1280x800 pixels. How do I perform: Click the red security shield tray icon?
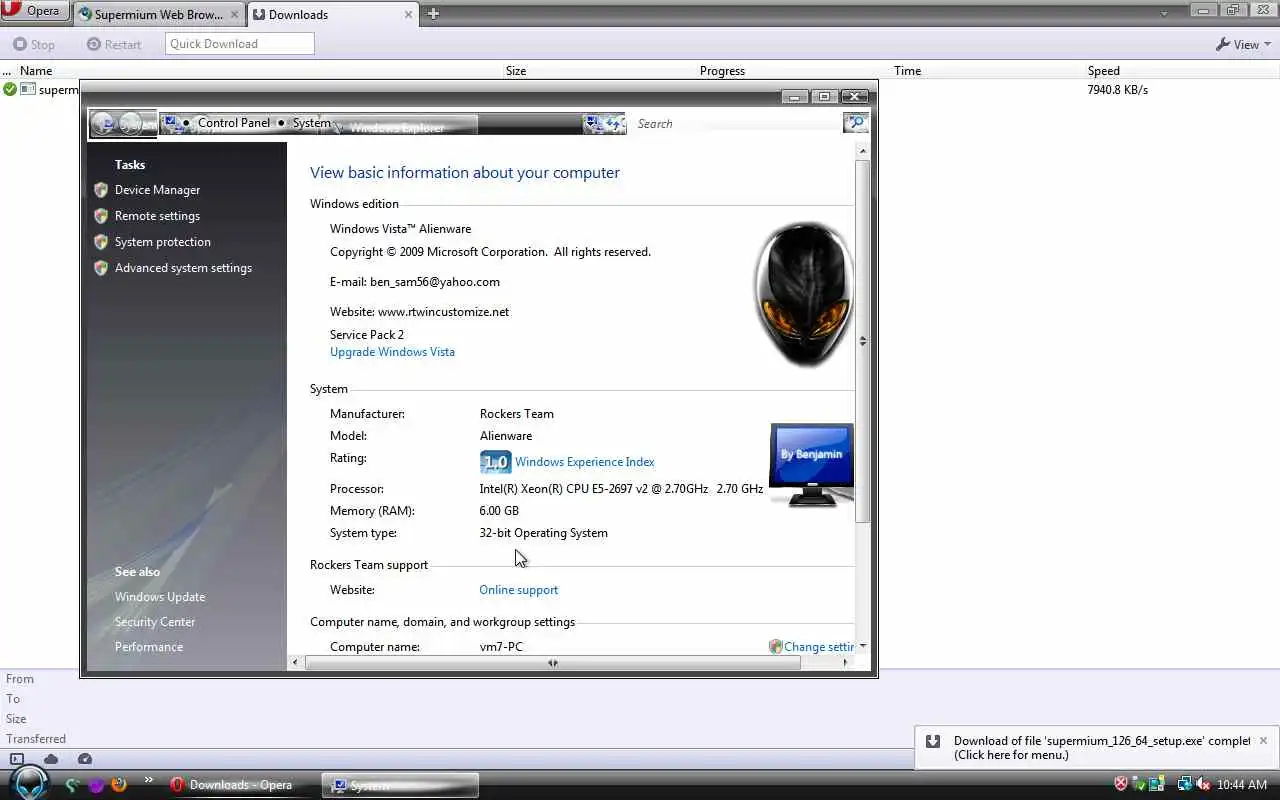1121,785
